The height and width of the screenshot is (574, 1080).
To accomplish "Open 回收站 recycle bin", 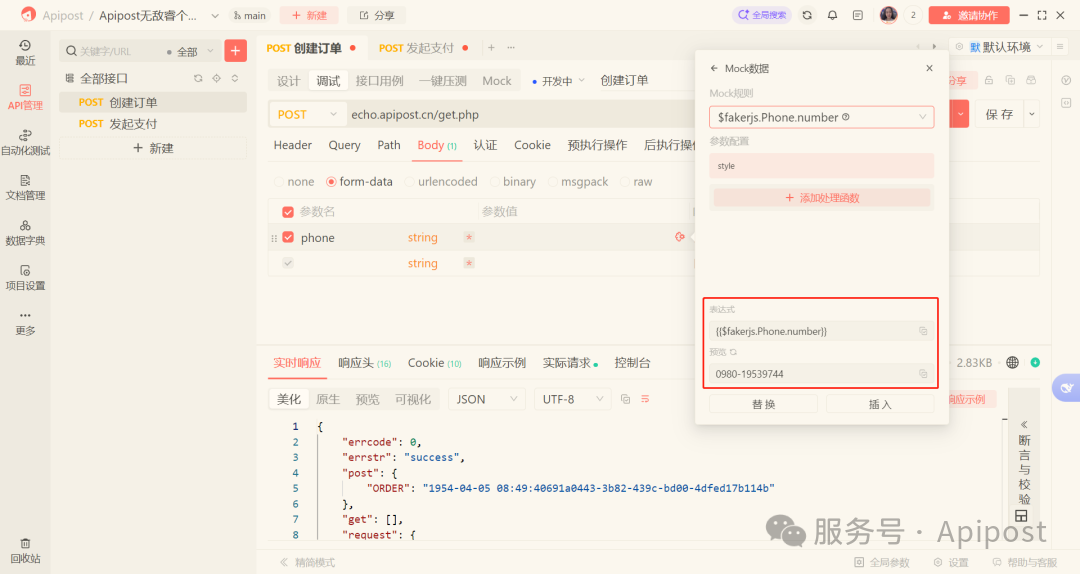I will coord(25,551).
